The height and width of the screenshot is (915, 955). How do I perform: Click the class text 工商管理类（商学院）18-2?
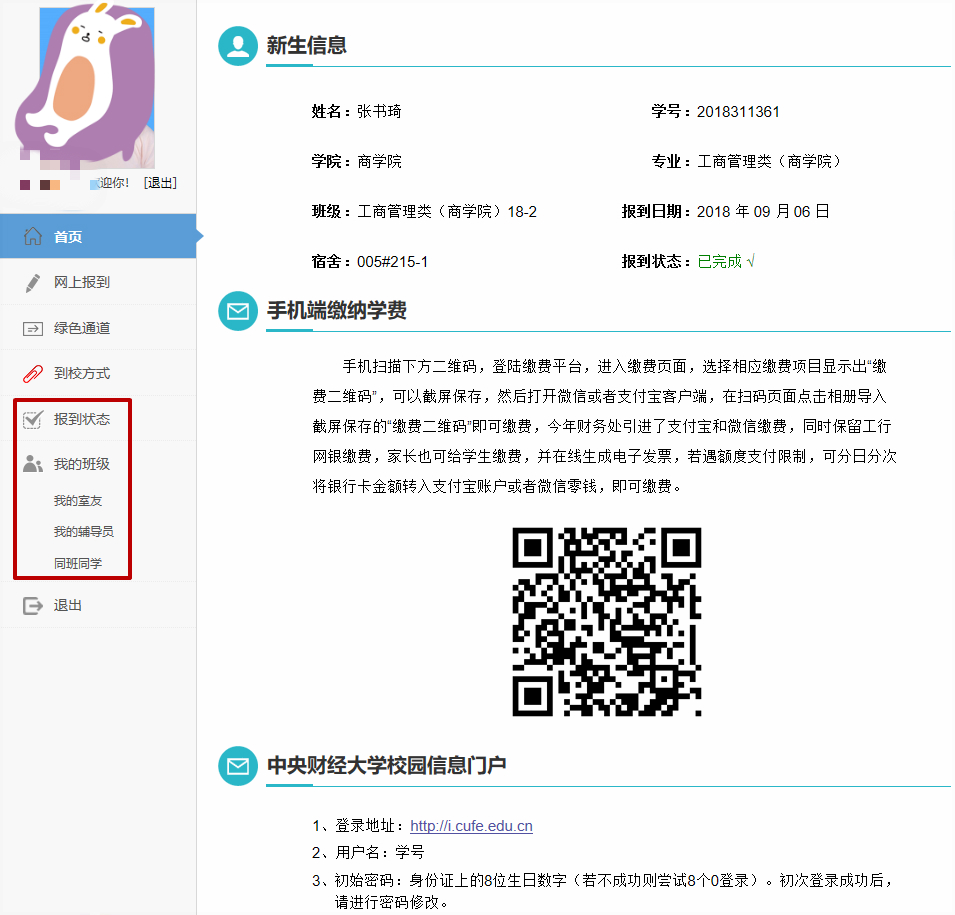click(446, 211)
